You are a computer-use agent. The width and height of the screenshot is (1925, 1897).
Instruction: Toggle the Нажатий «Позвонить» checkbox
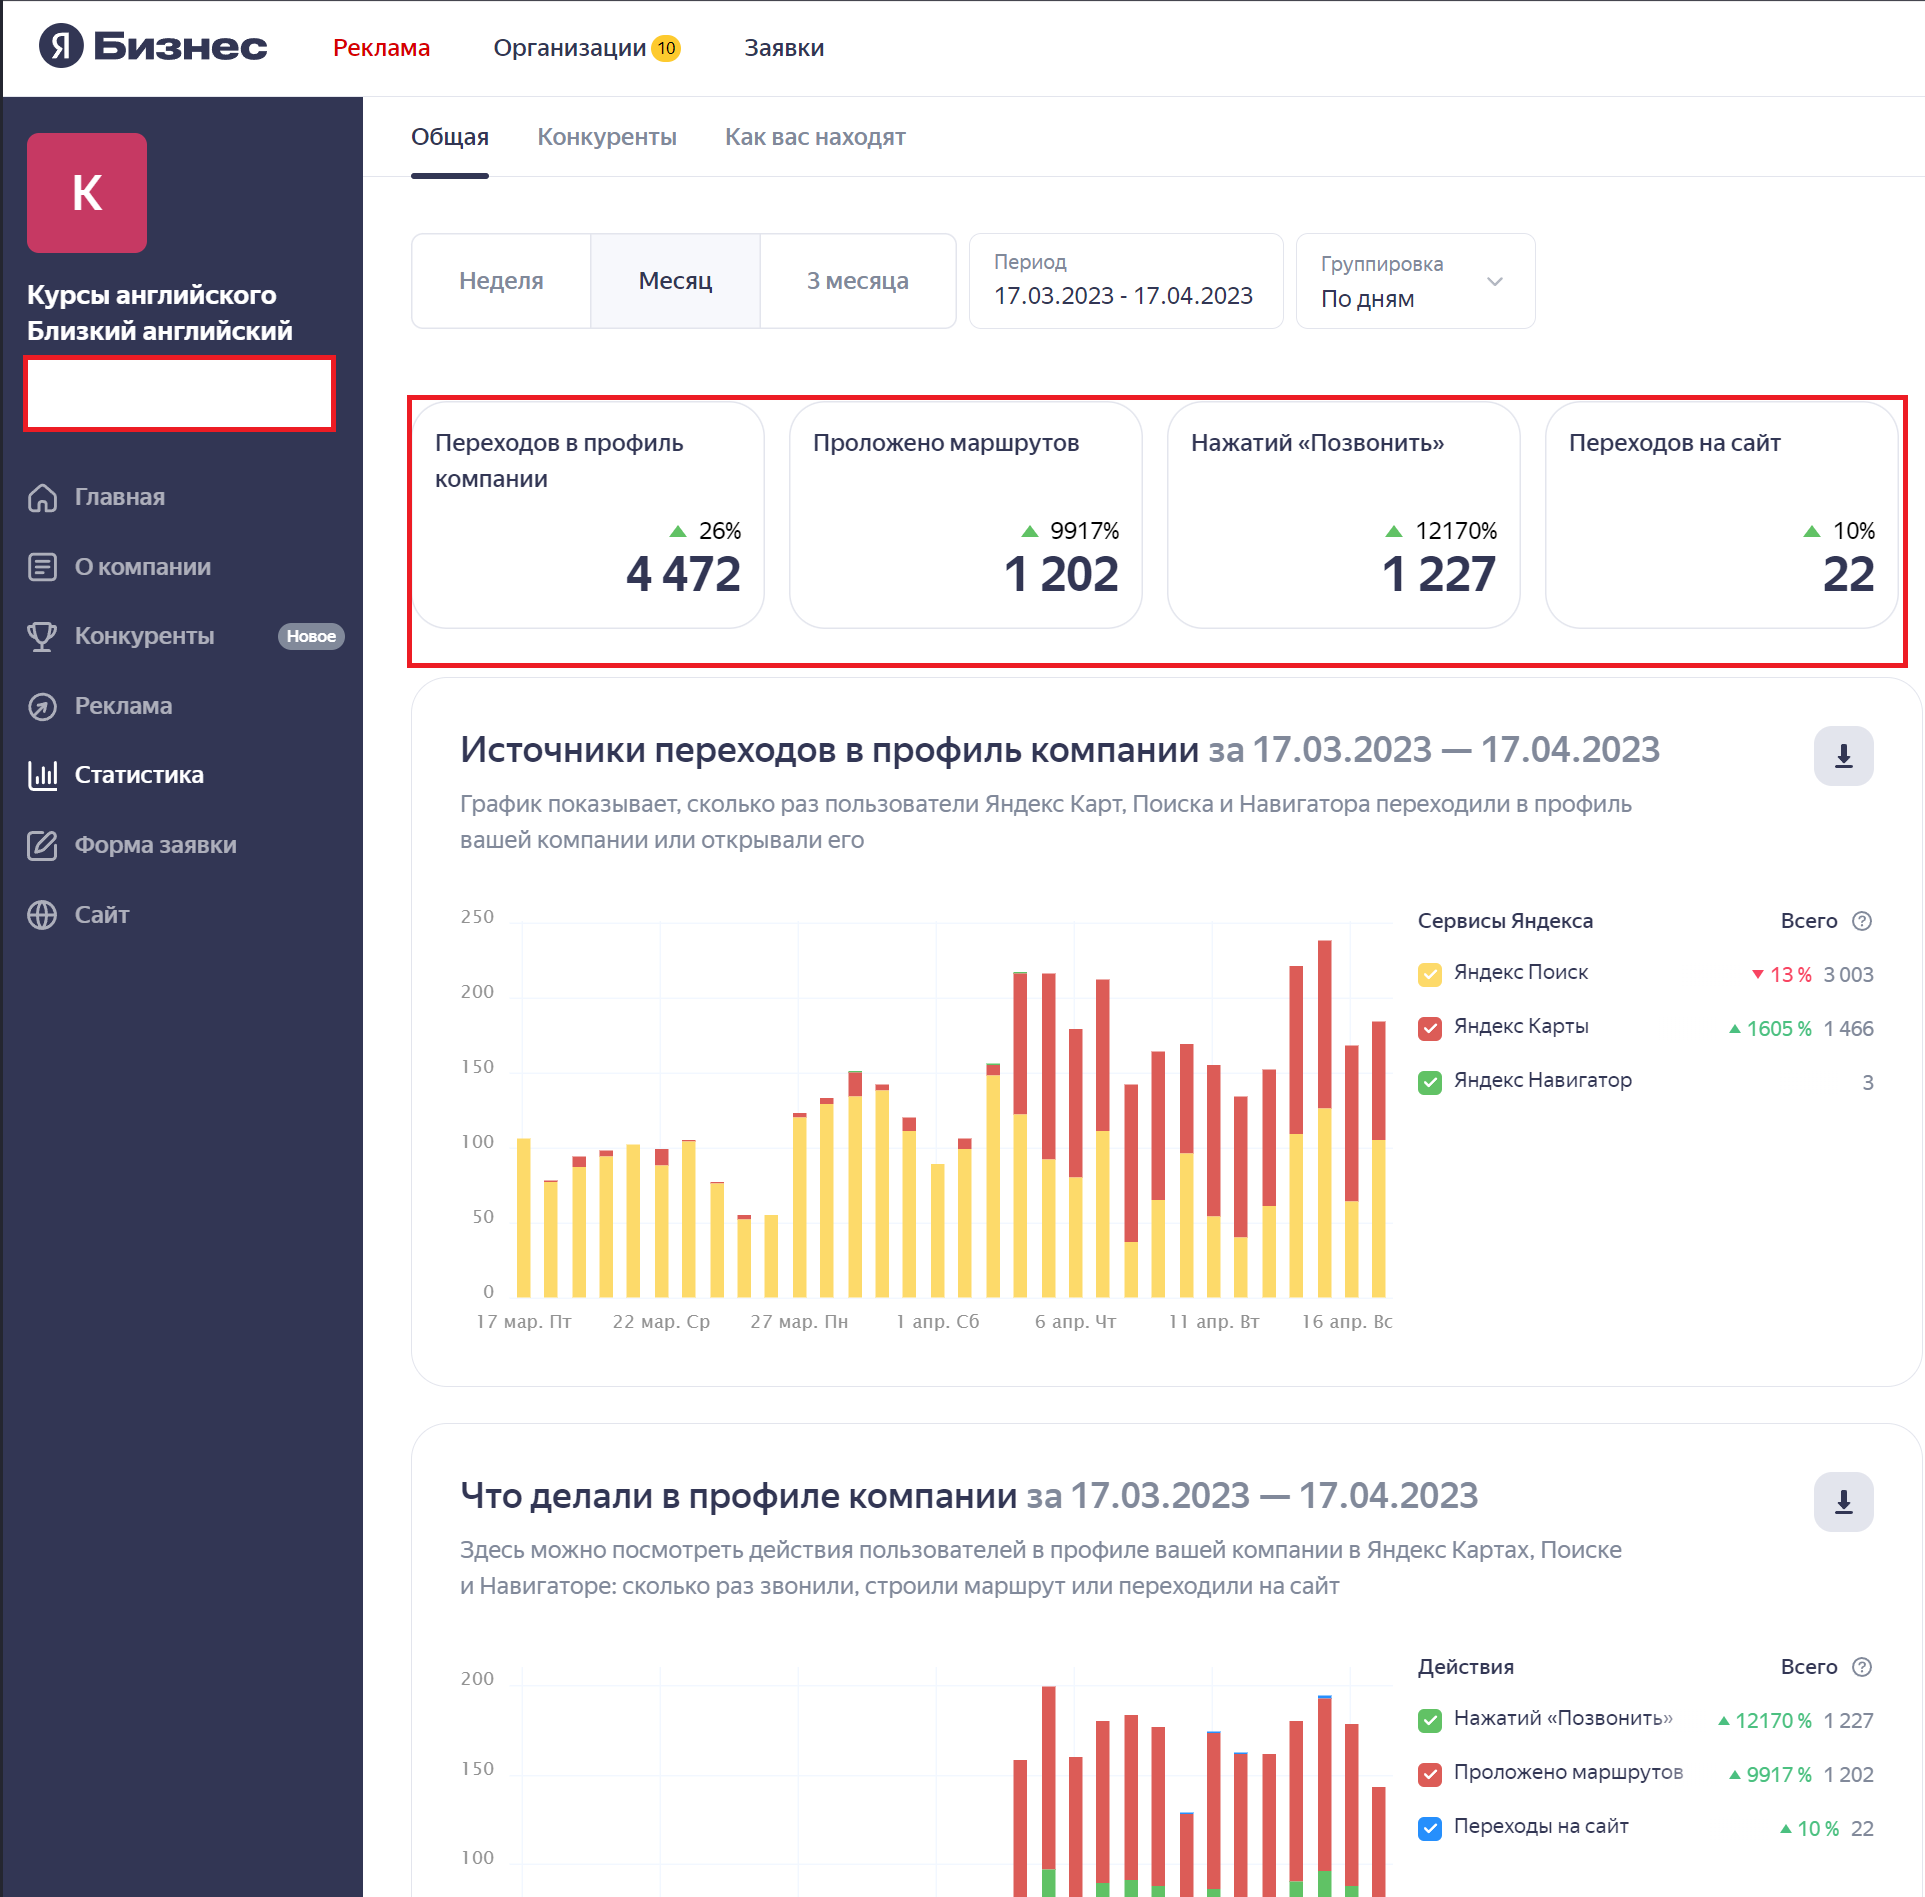point(1430,1720)
